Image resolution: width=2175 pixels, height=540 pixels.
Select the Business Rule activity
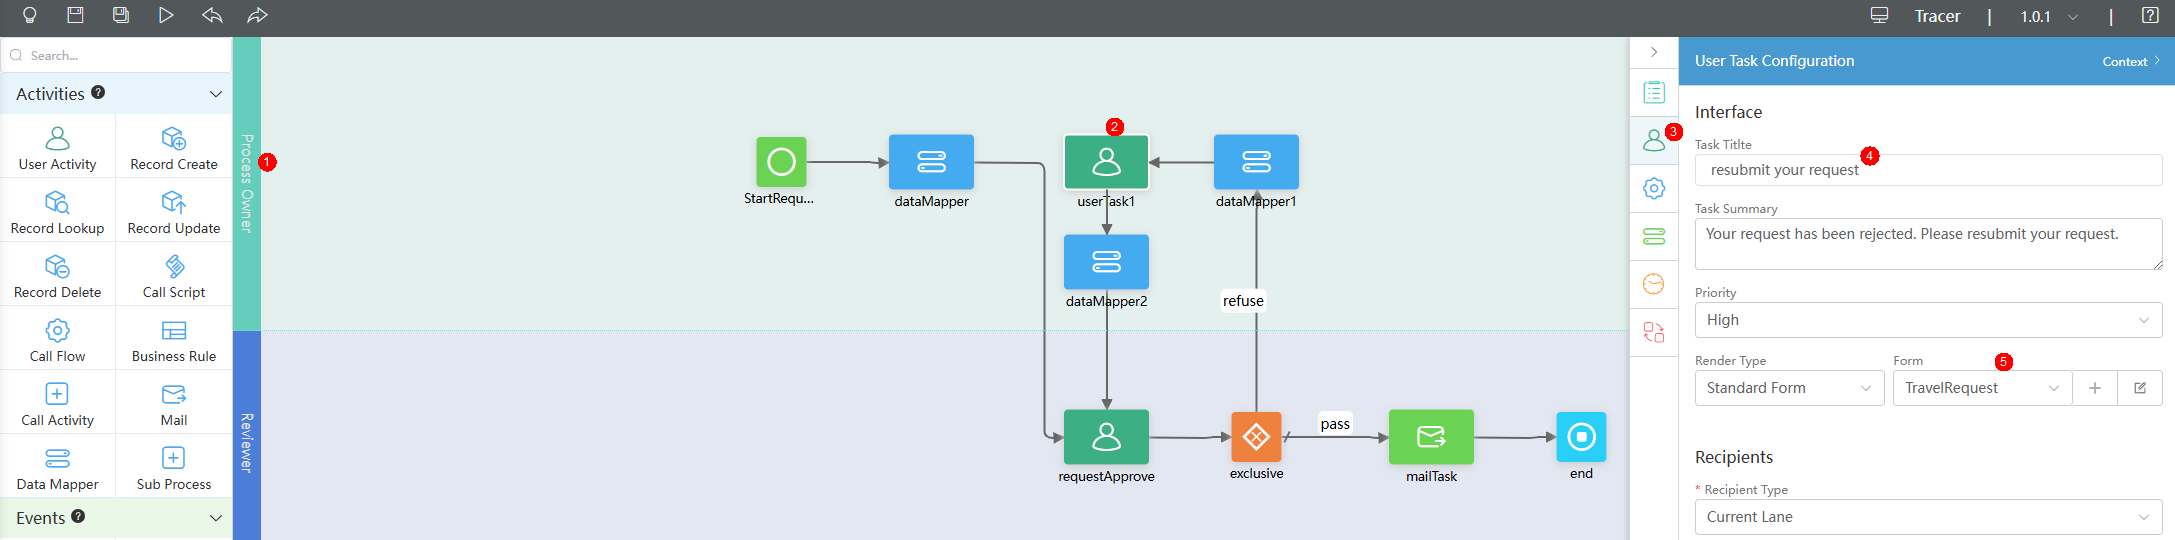[x=174, y=339]
